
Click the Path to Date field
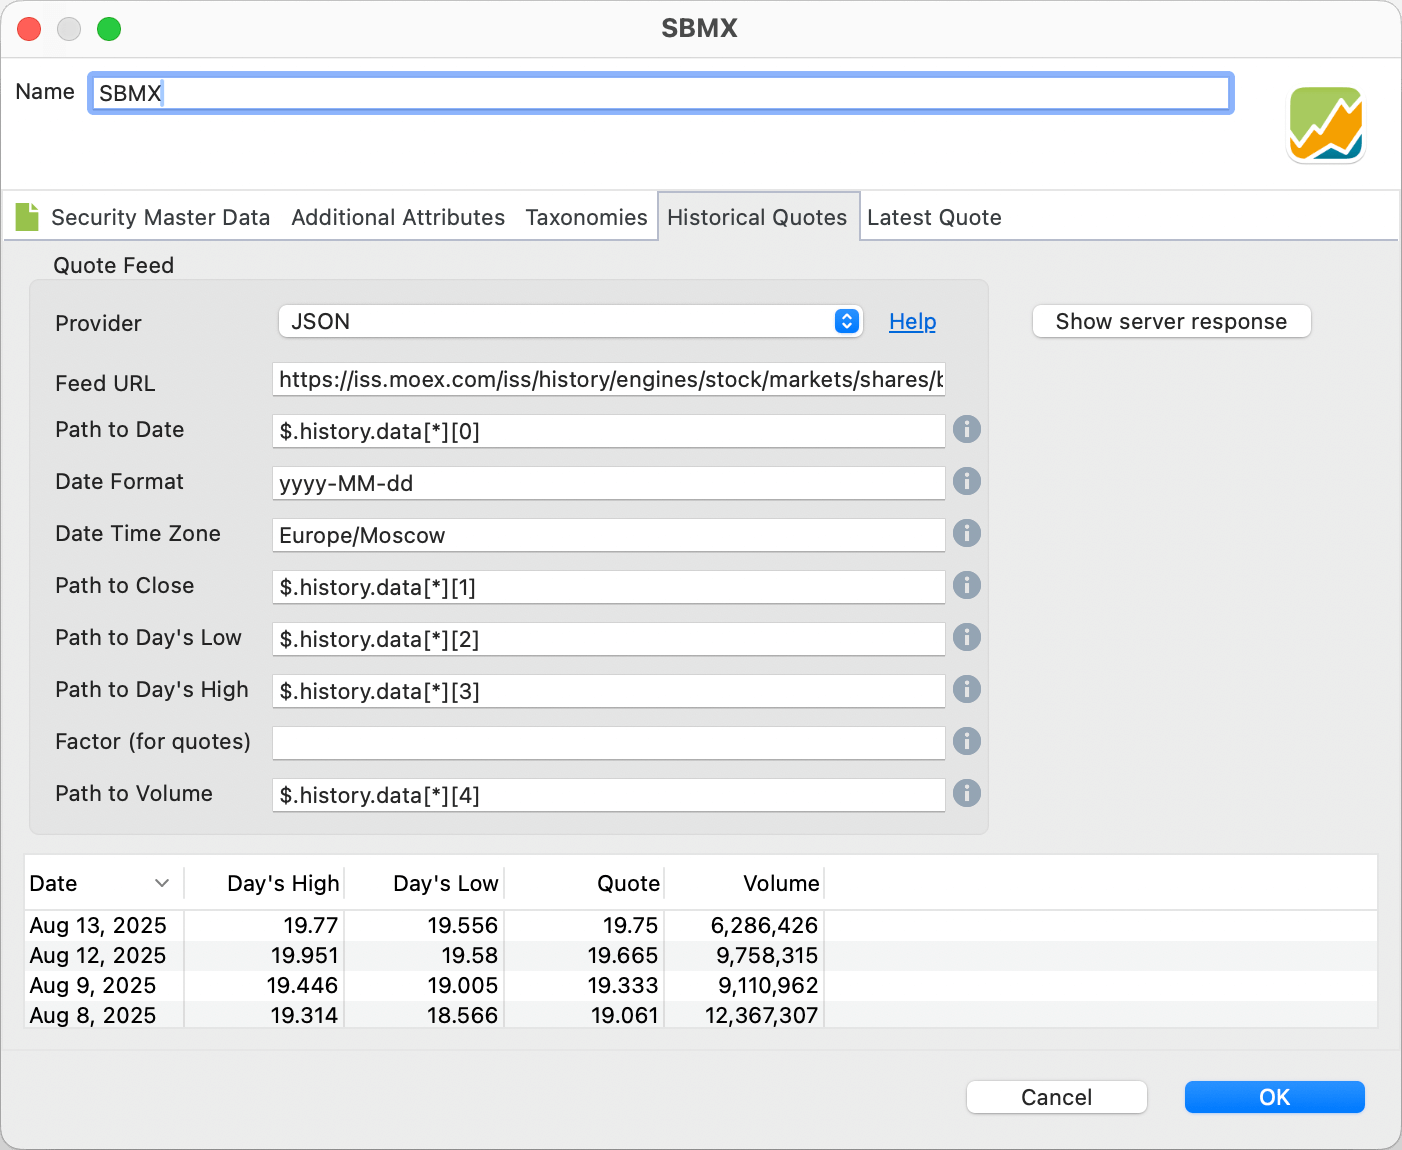point(608,431)
